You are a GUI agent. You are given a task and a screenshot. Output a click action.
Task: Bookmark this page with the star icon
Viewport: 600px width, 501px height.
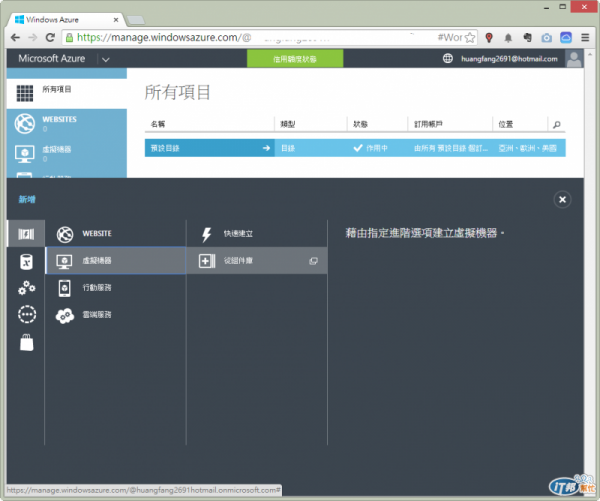(x=470, y=38)
